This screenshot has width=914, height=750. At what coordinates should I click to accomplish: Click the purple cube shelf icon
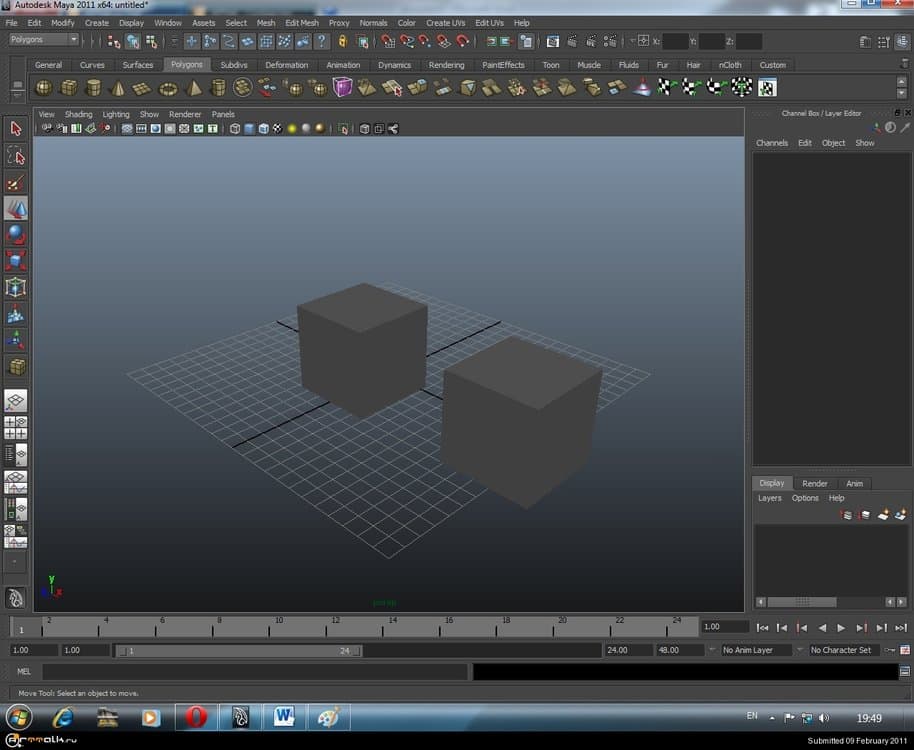(342, 87)
